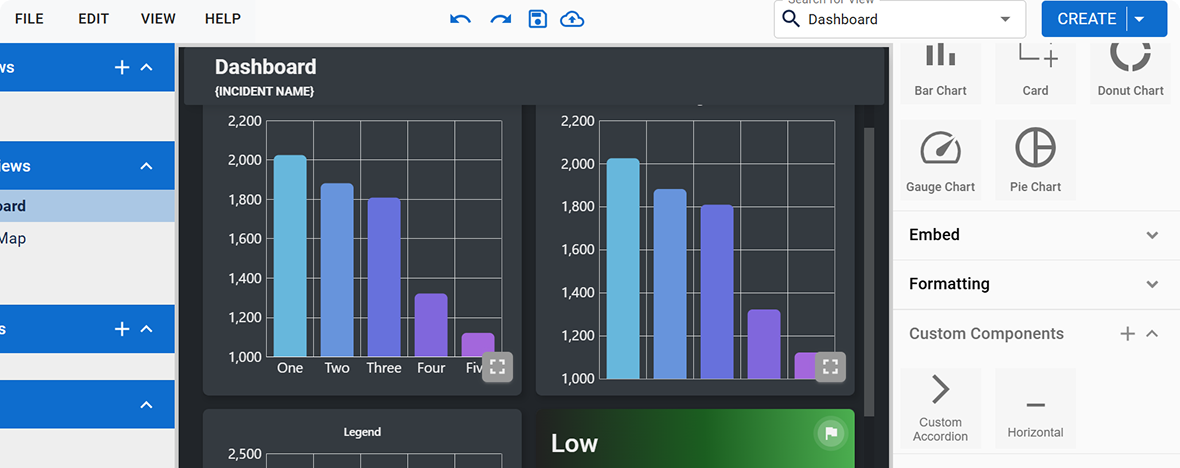
Task: Open the HELP menu
Action: tap(222, 19)
